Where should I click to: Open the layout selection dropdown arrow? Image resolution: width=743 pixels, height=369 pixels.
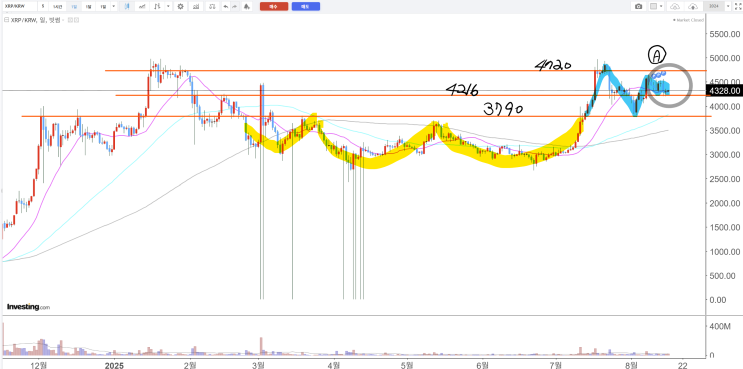click(x=661, y=6)
